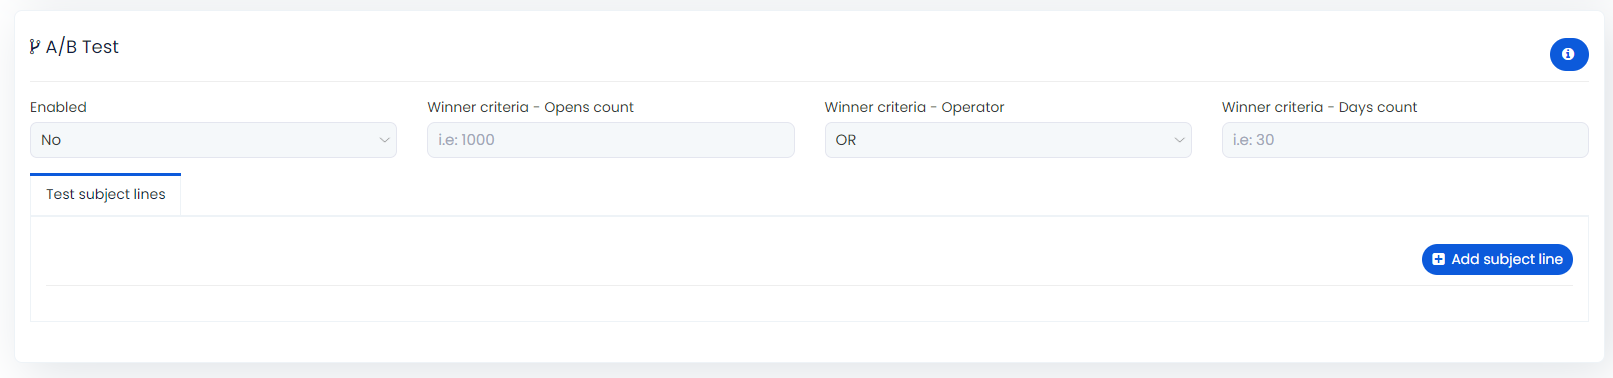1613x378 pixels.
Task: Open the Winner criteria Operator dropdown
Action: click(1008, 140)
